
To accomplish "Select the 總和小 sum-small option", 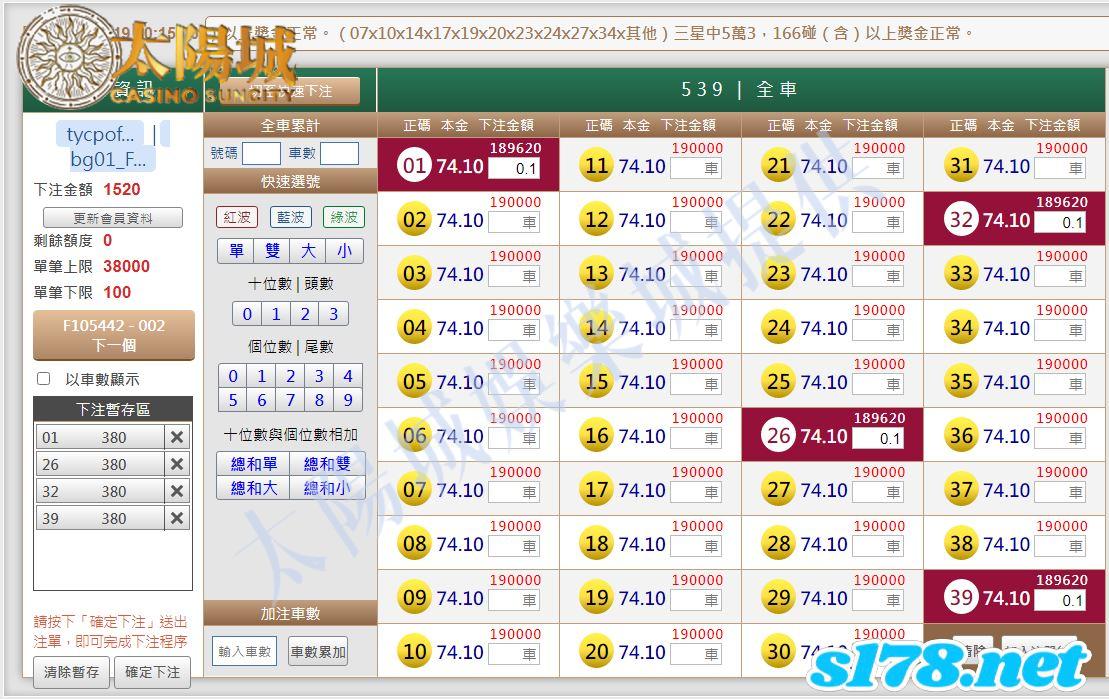I will tap(327, 487).
